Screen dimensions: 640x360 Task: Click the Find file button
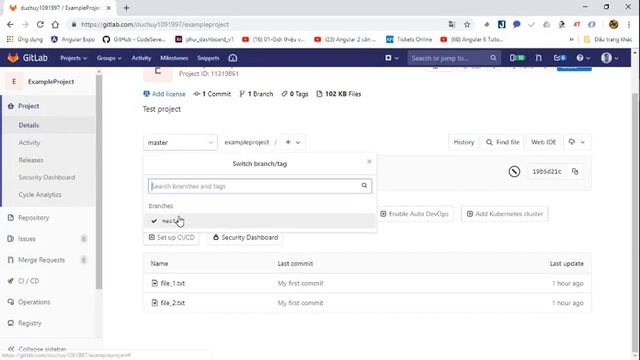[x=503, y=142]
